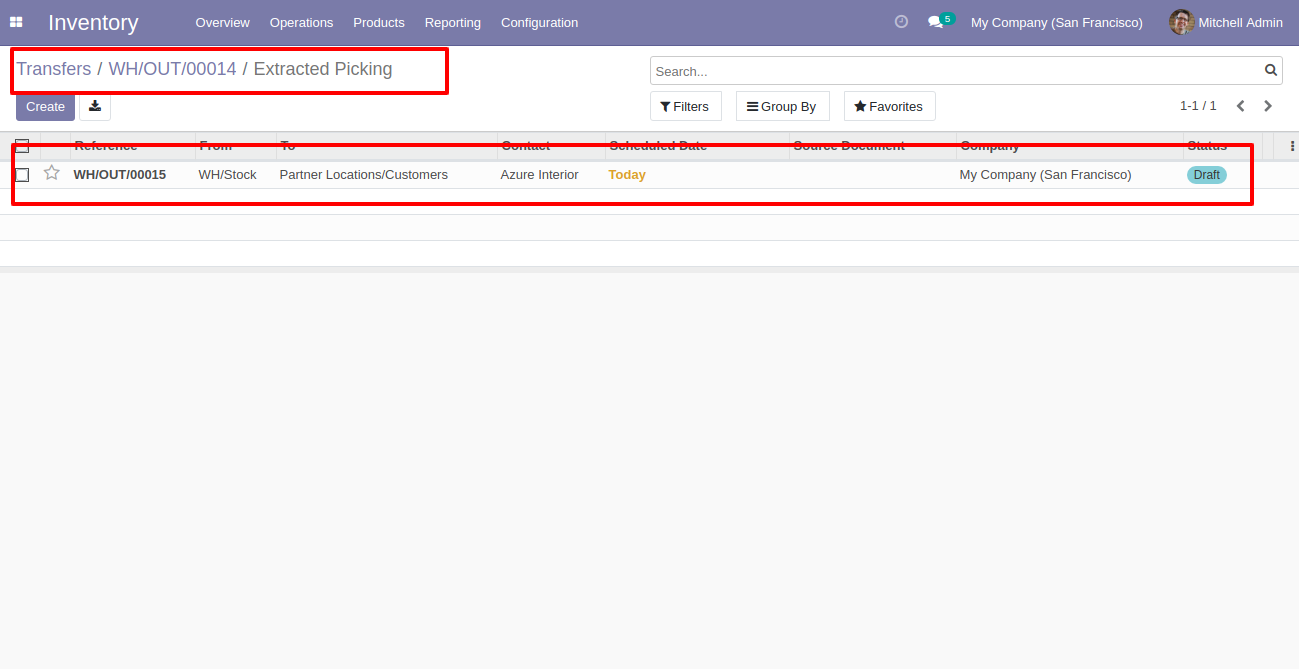Sort by Status column header

coord(1222,146)
